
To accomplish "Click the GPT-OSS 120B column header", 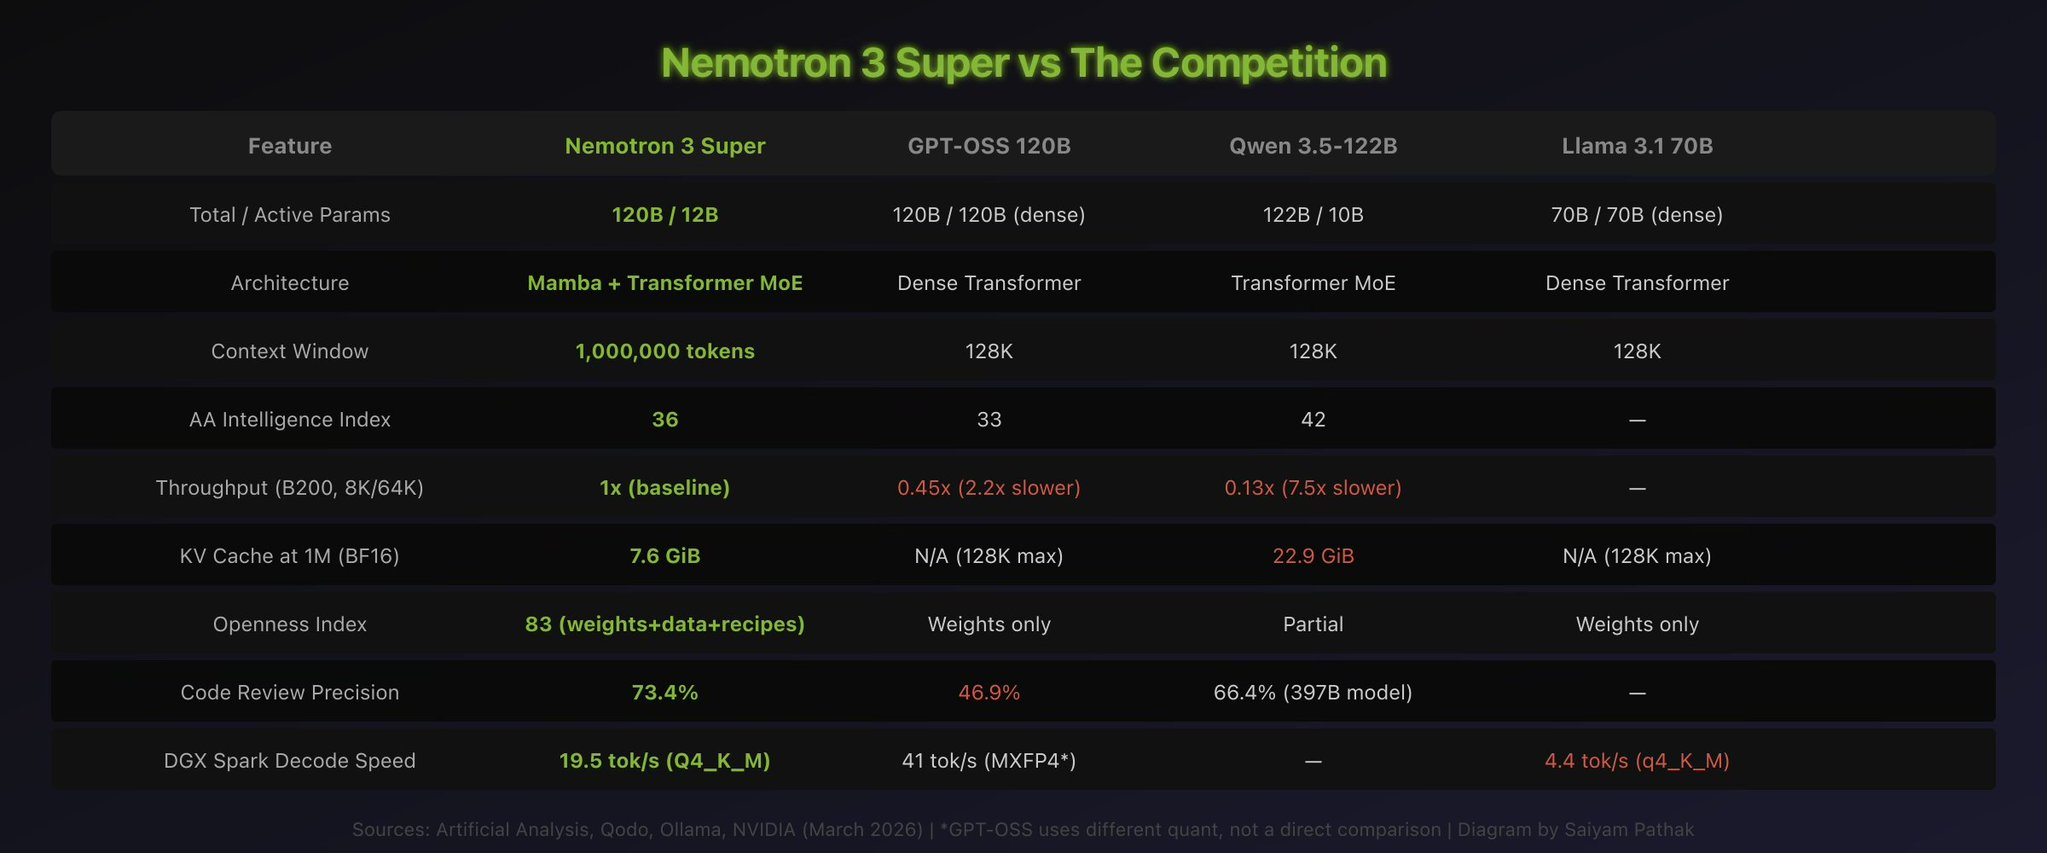I will 989,146.
